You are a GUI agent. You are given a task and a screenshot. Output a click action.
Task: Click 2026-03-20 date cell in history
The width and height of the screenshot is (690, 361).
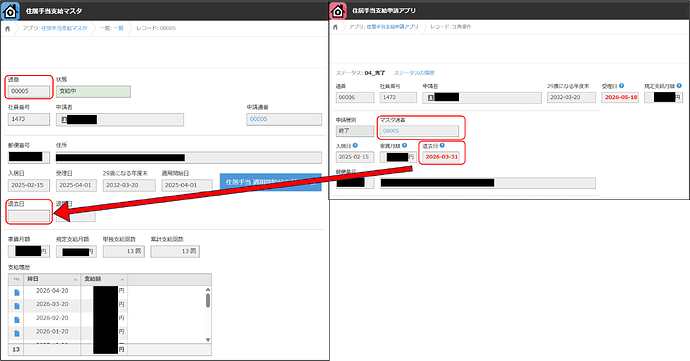point(52,304)
